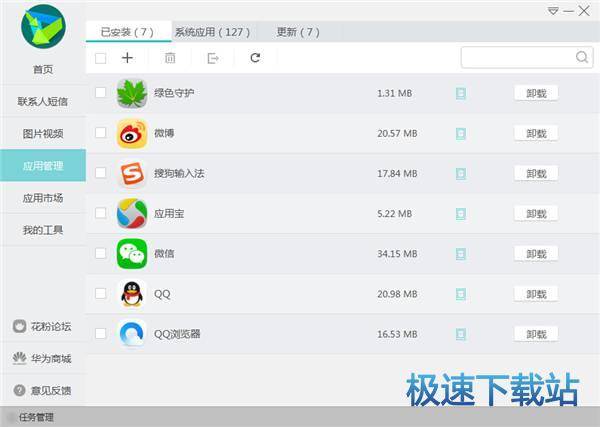This screenshot has width=600, height=427.
Task: Click storage location icon for 应用宝
Action: pyautogui.click(x=461, y=214)
